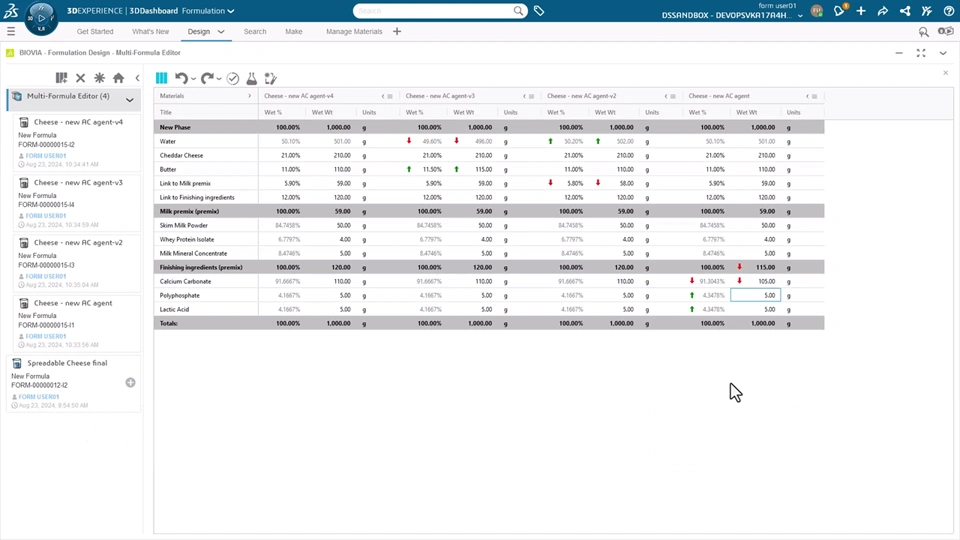Select the Cheese - new AC agent-v4 formula card
Image resolution: width=960 pixels, height=540 pixels.
tap(77, 142)
